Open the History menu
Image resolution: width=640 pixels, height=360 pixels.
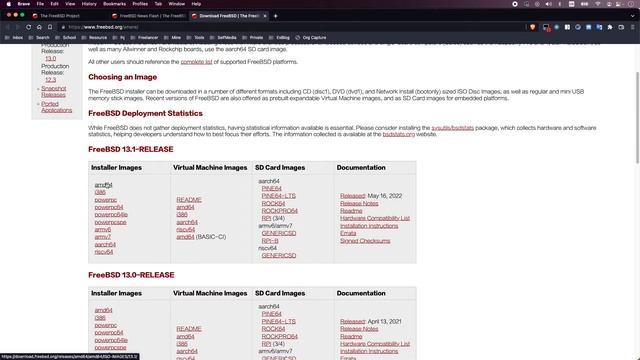point(89,4)
